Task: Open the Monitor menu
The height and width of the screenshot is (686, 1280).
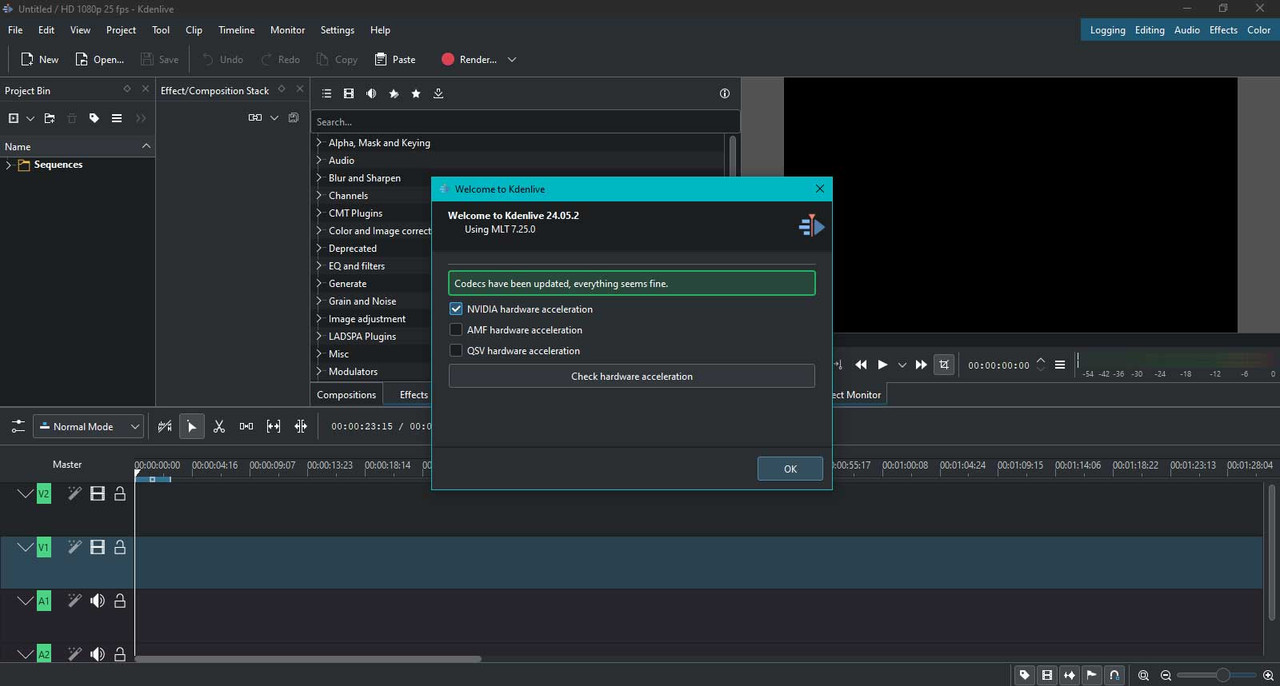Action: [287, 30]
